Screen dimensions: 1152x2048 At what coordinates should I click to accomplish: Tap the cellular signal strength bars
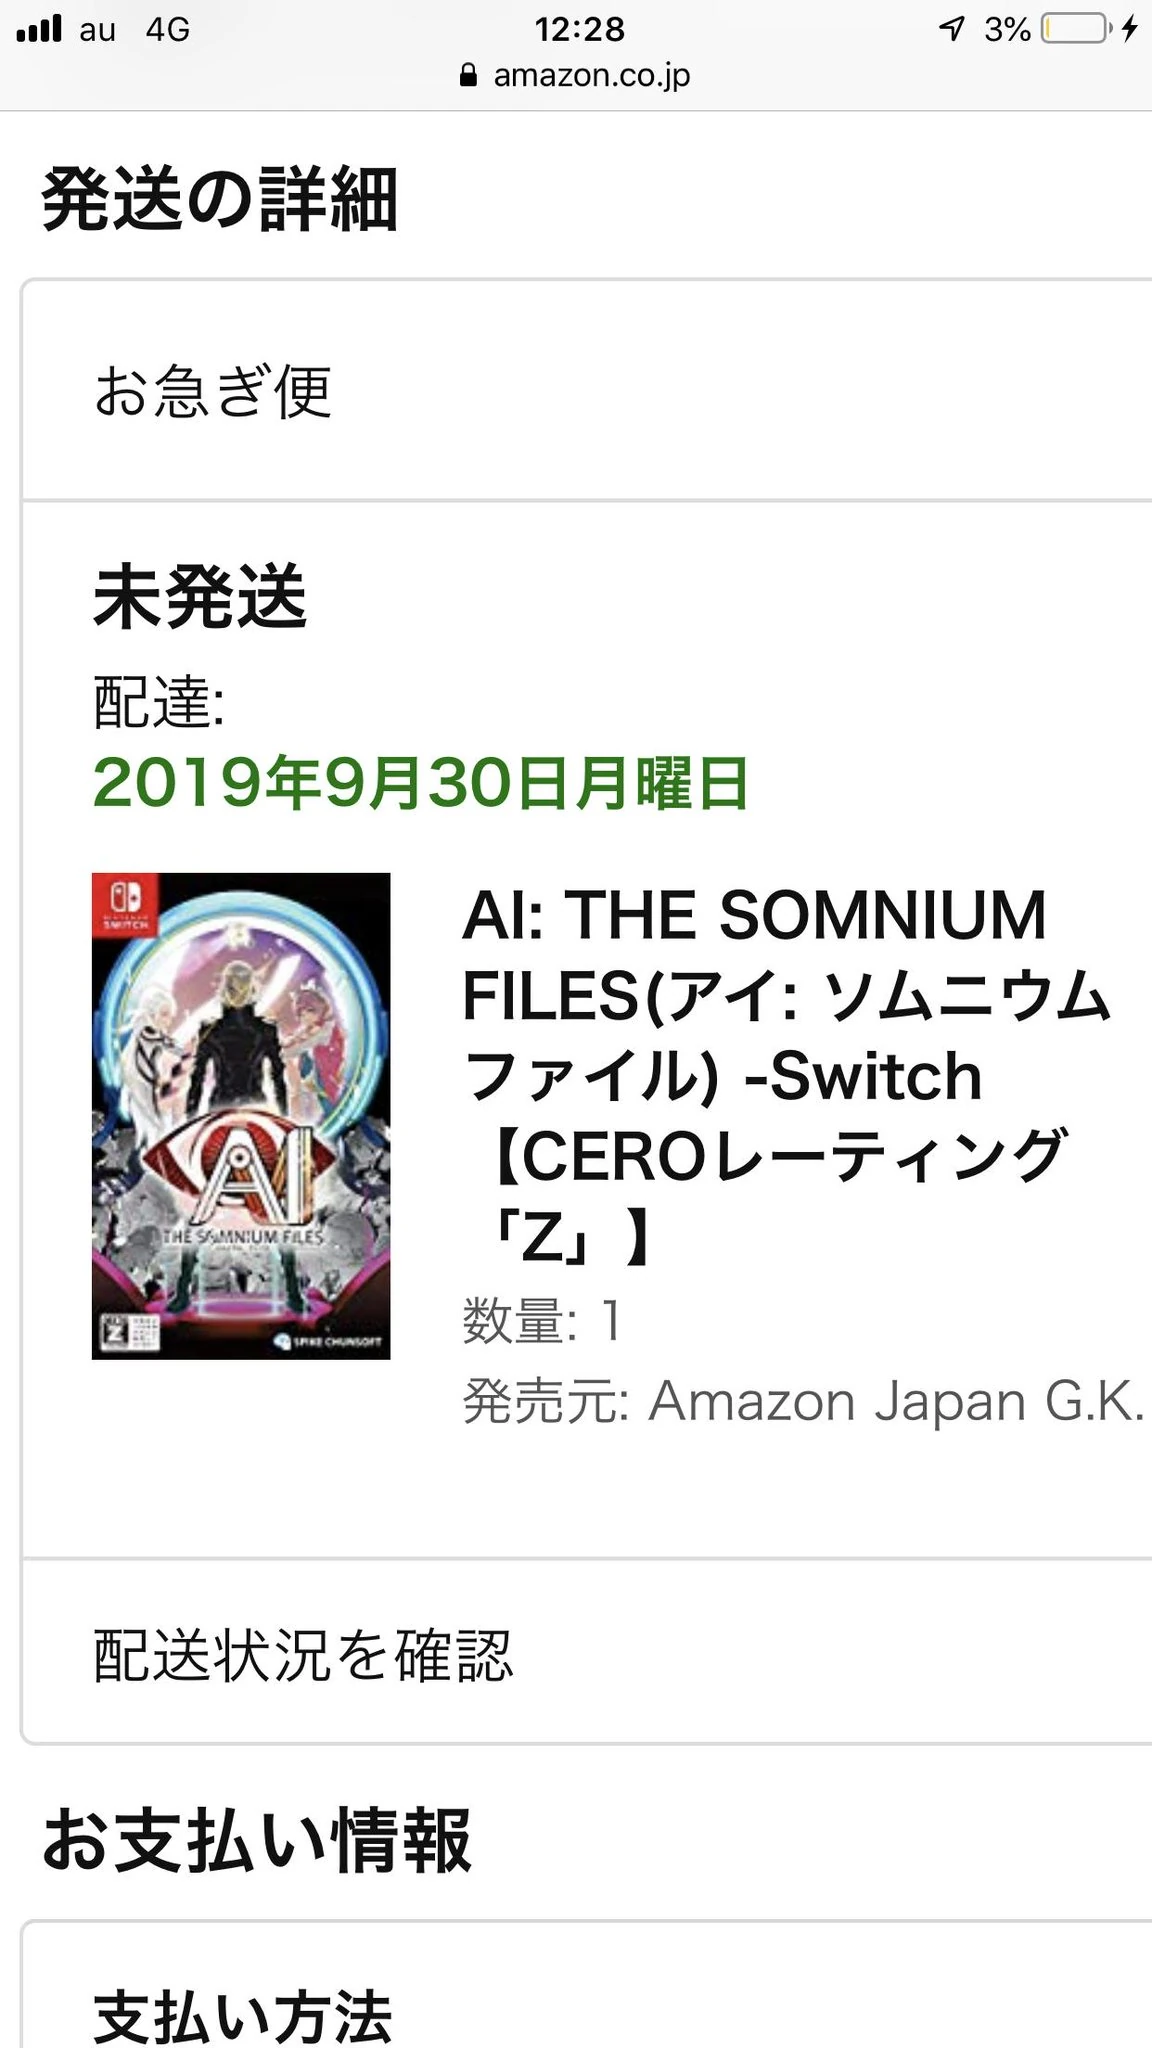39,28
